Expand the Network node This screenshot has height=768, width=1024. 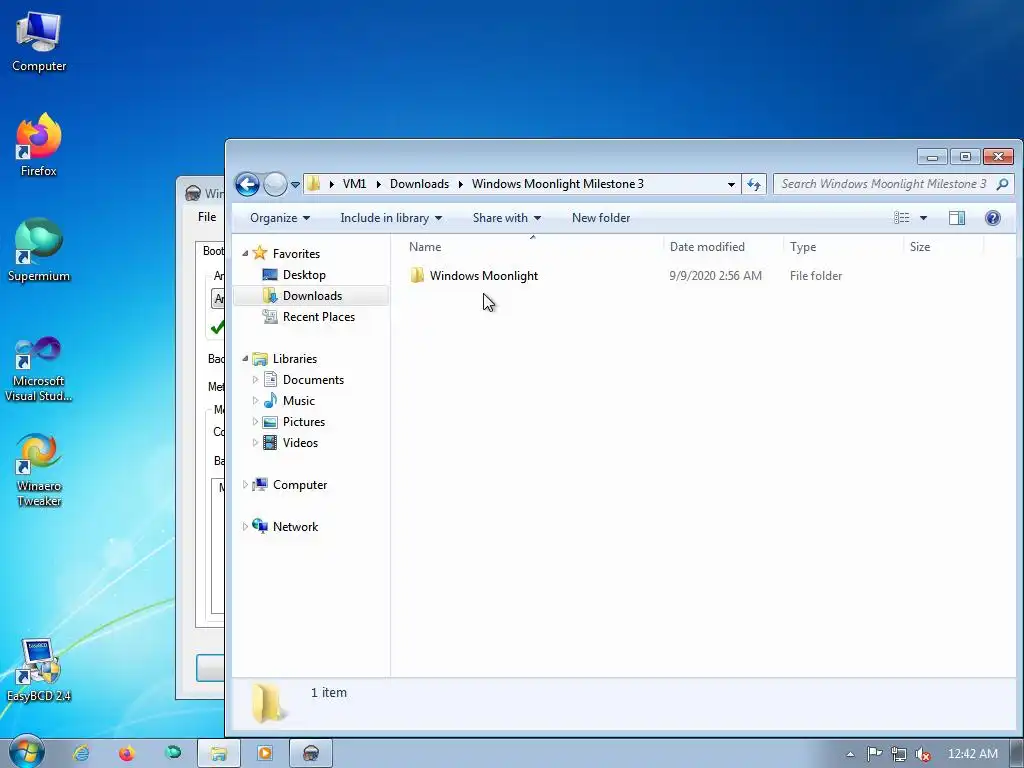[x=246, y=526]
